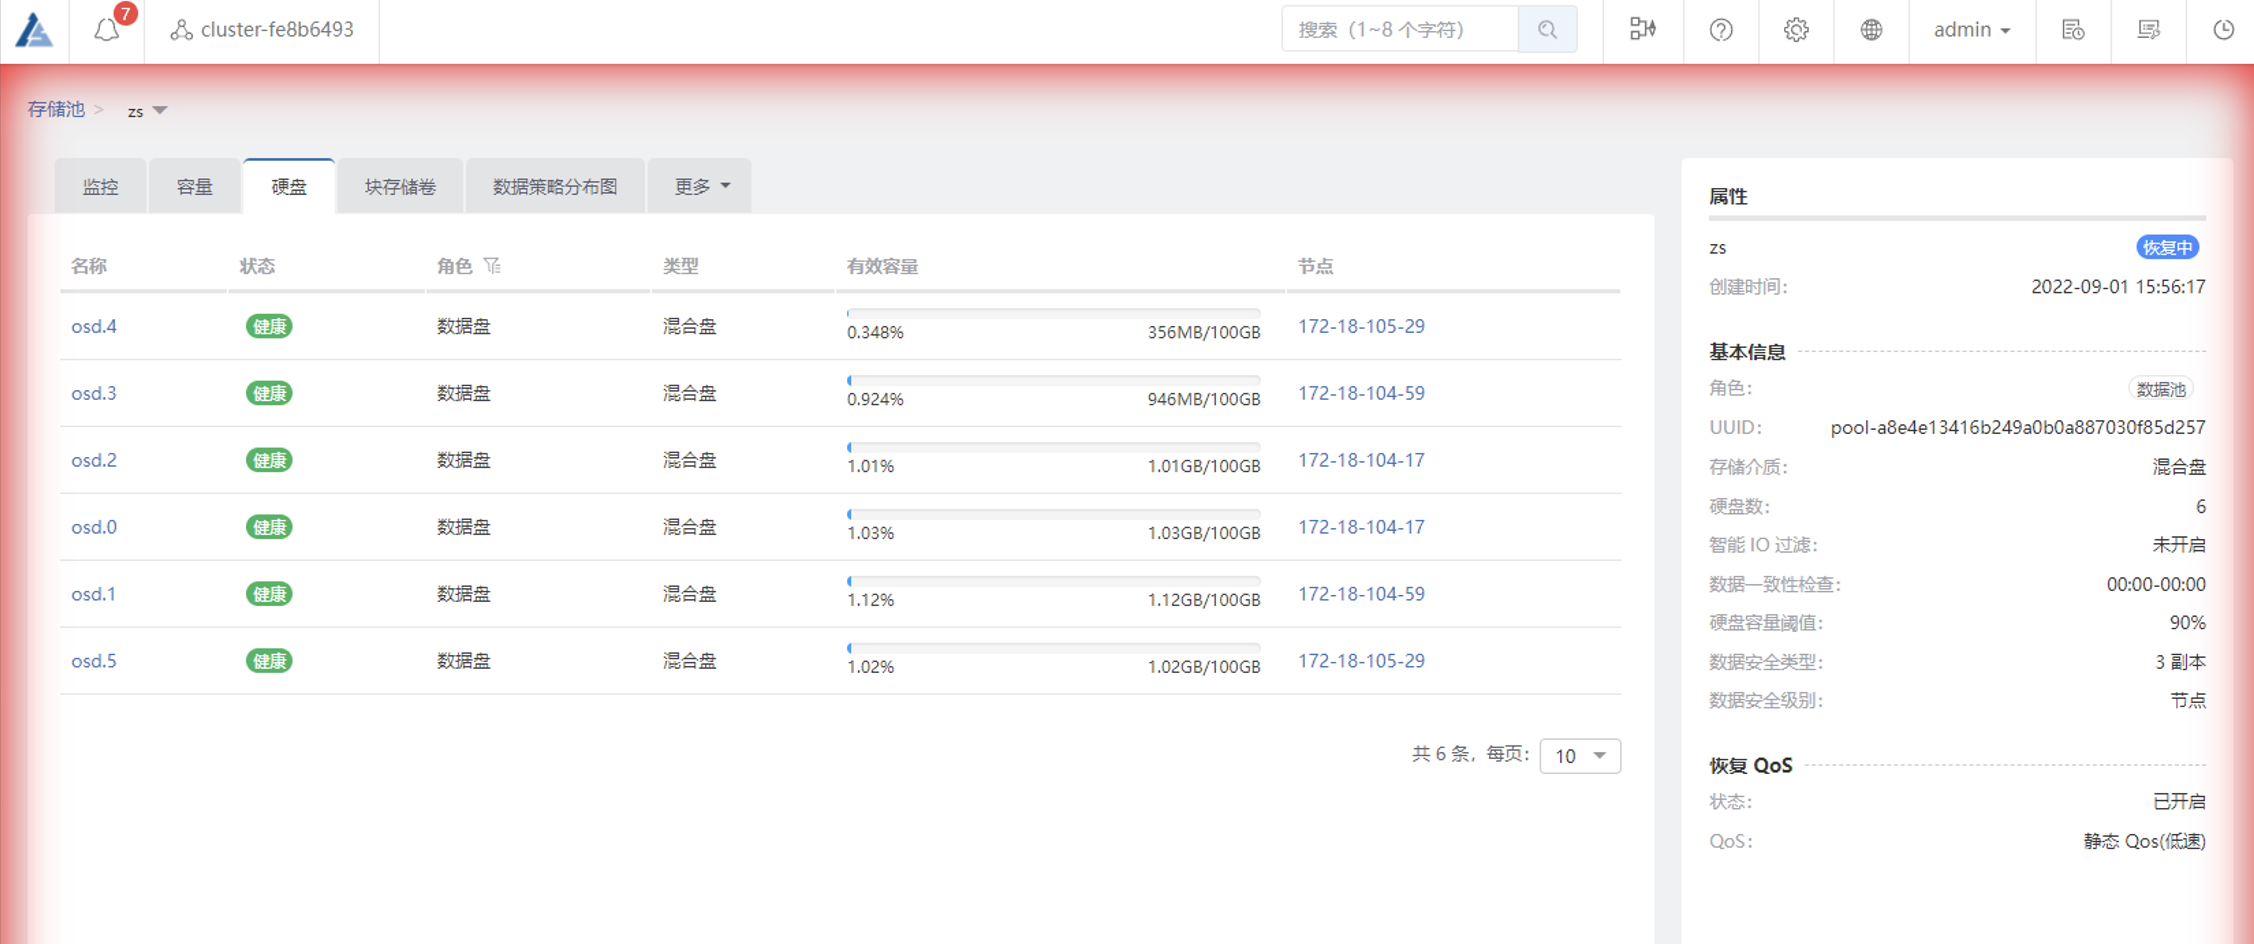The width and height of the screenshot is (2254, 944).
Task: Switch to the 监控 tab
Action: (100, 187)
